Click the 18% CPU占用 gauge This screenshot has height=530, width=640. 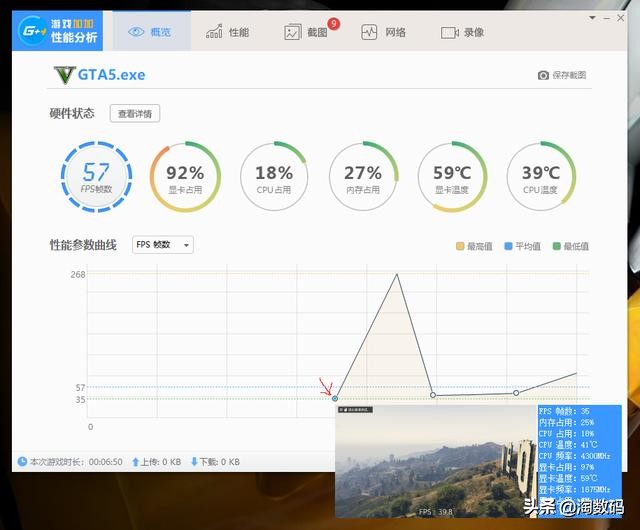[274, 177]
